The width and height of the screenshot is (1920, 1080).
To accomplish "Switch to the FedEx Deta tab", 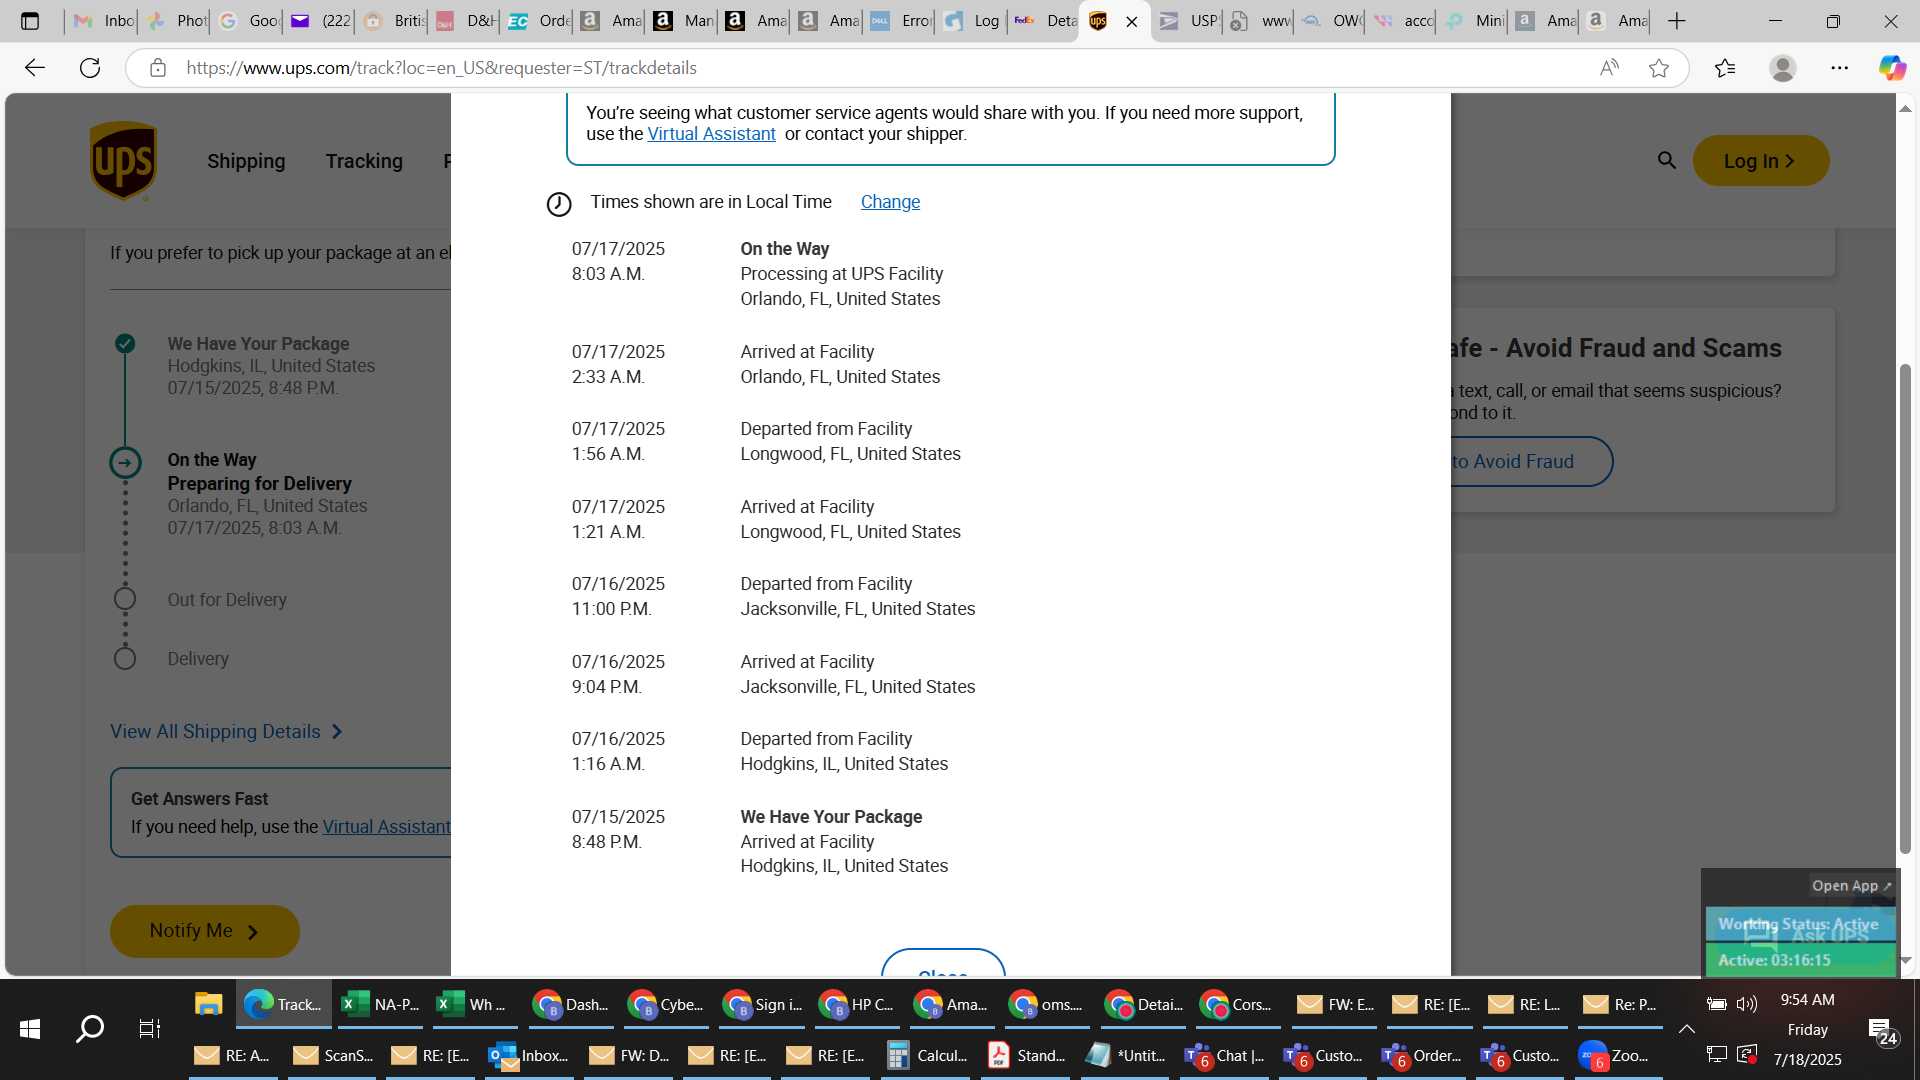I will click(1044, 21).
